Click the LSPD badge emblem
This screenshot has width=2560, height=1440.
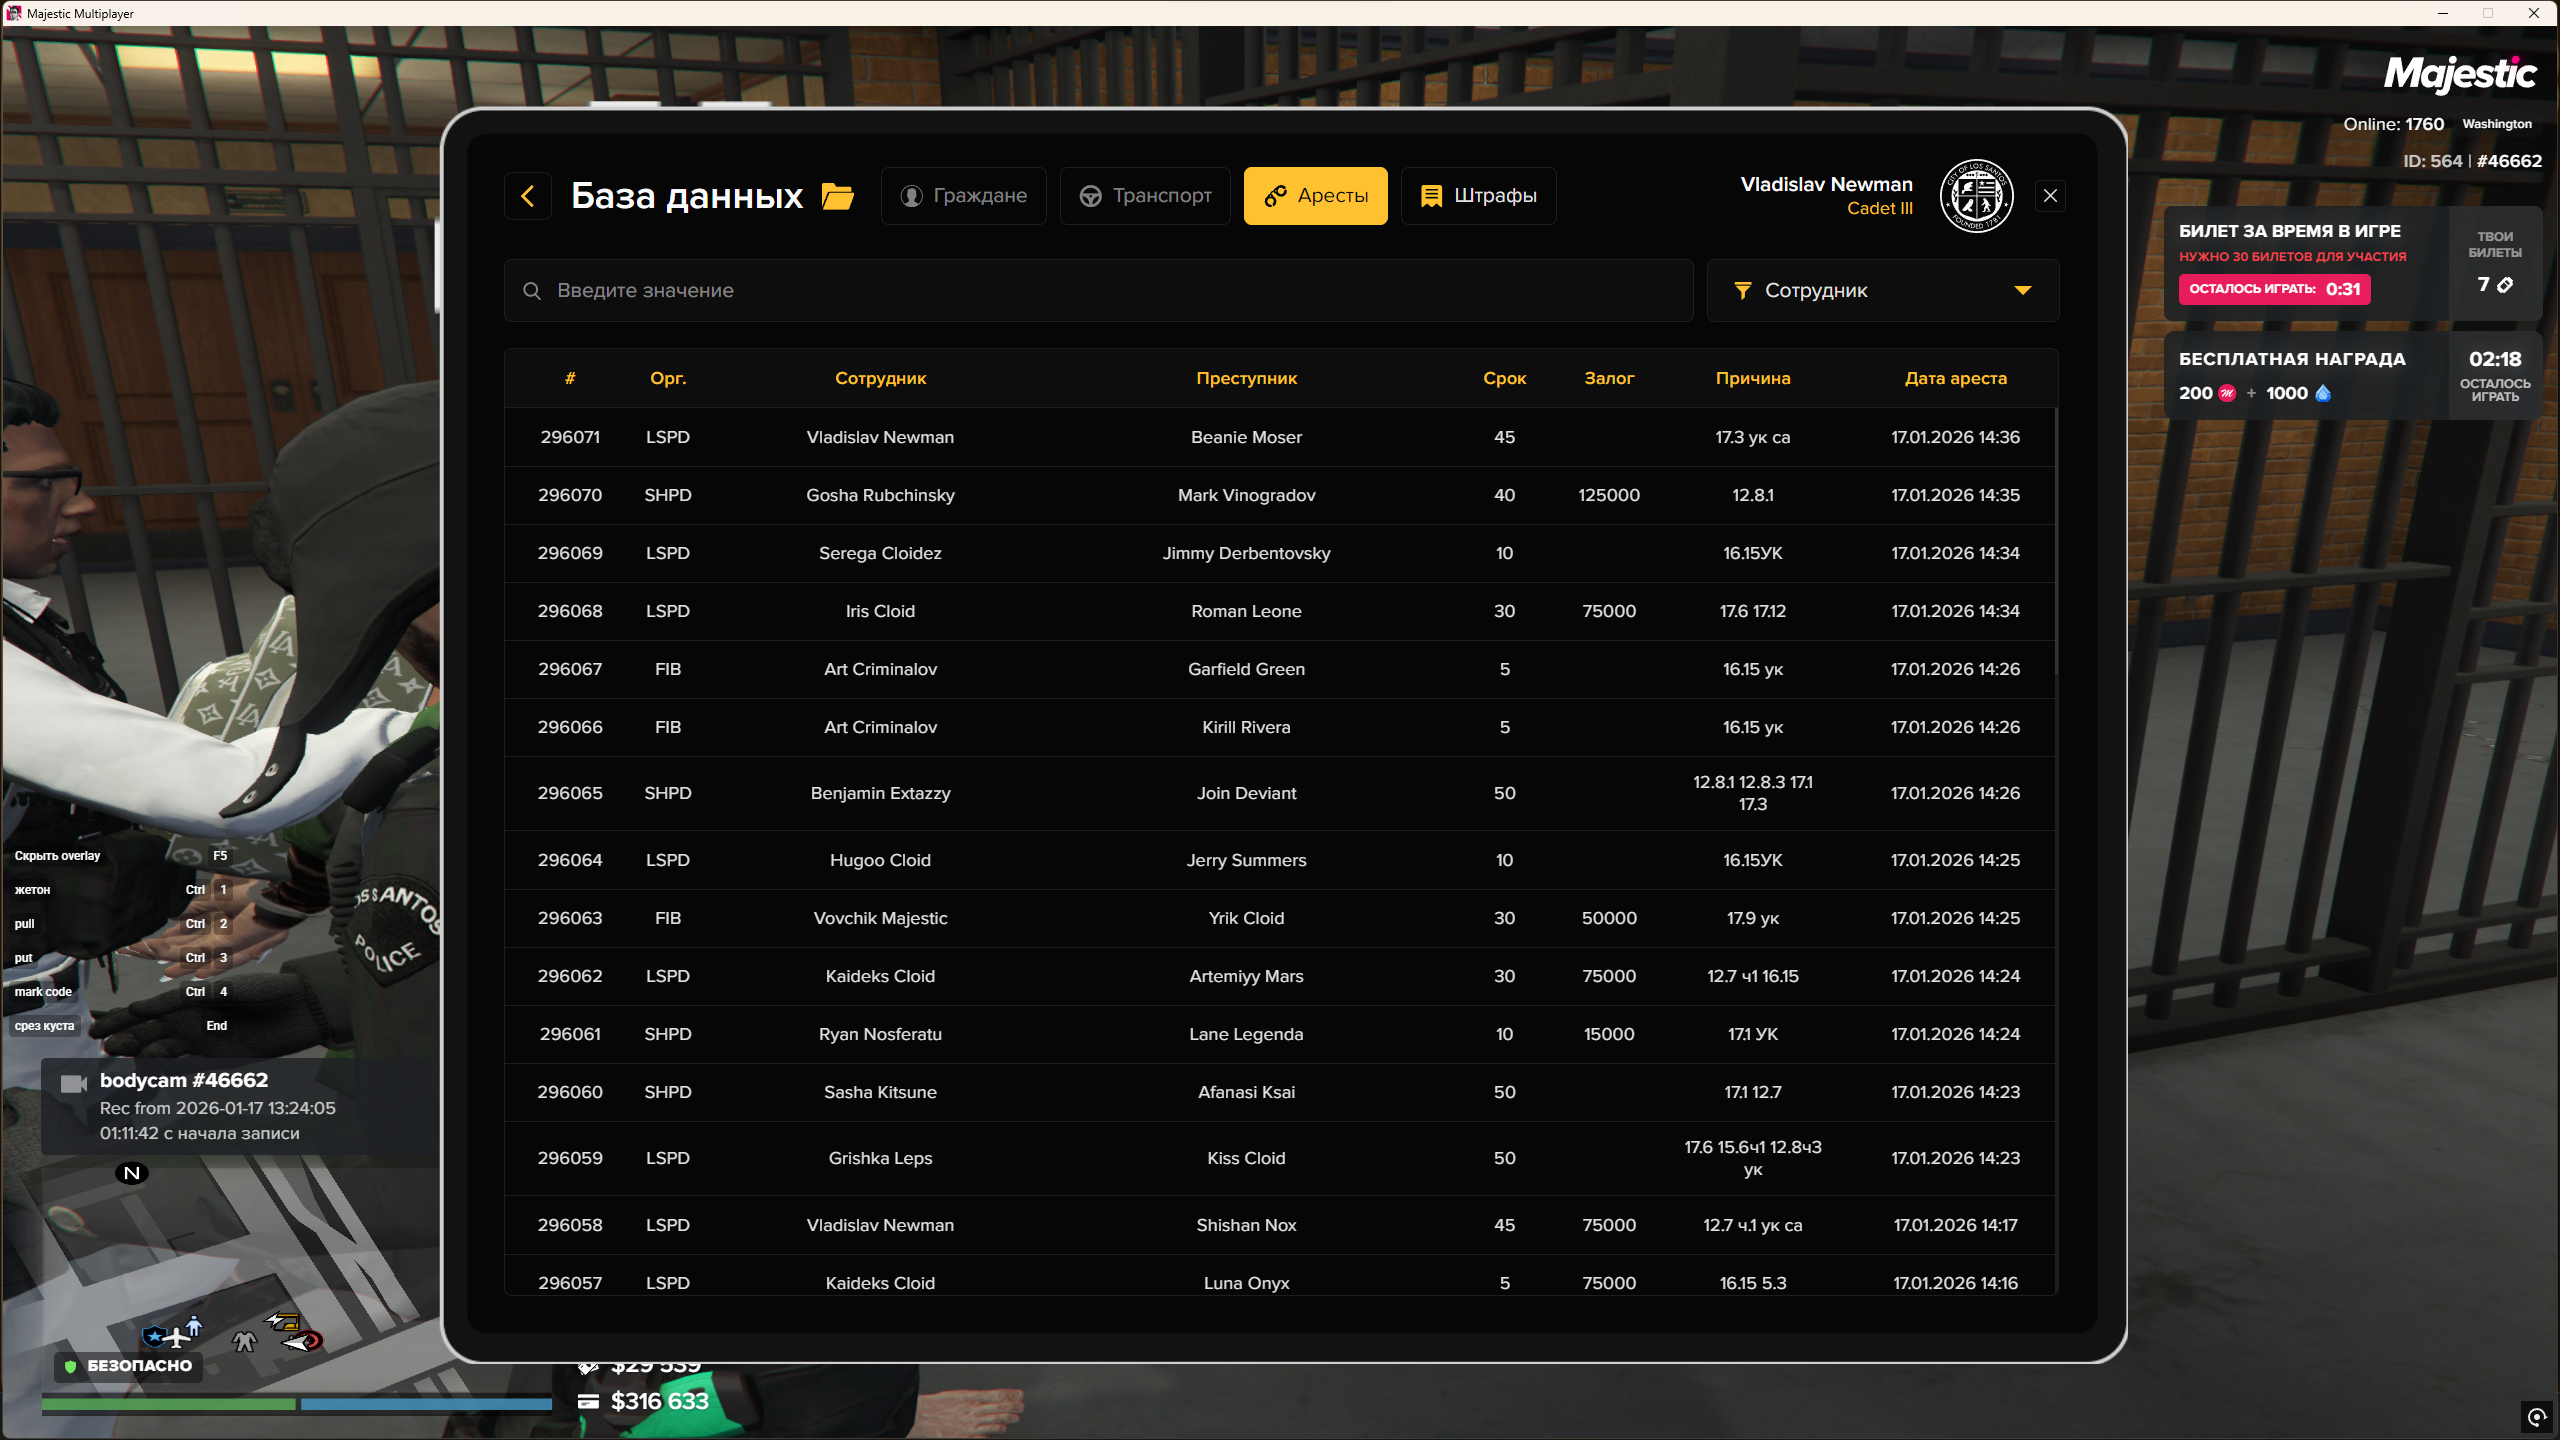click(1976, 196)
